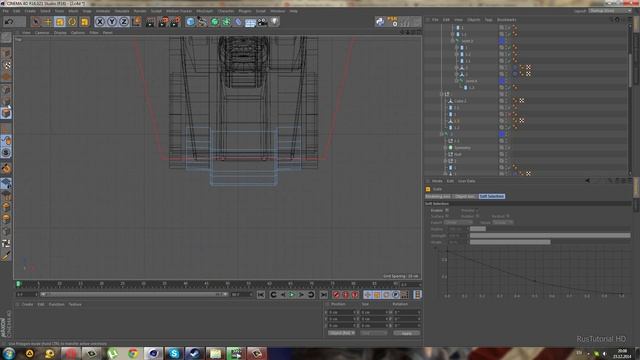640x360 pixels.
Task: Open the Falloff dropdown
Action: pos(458,222)
